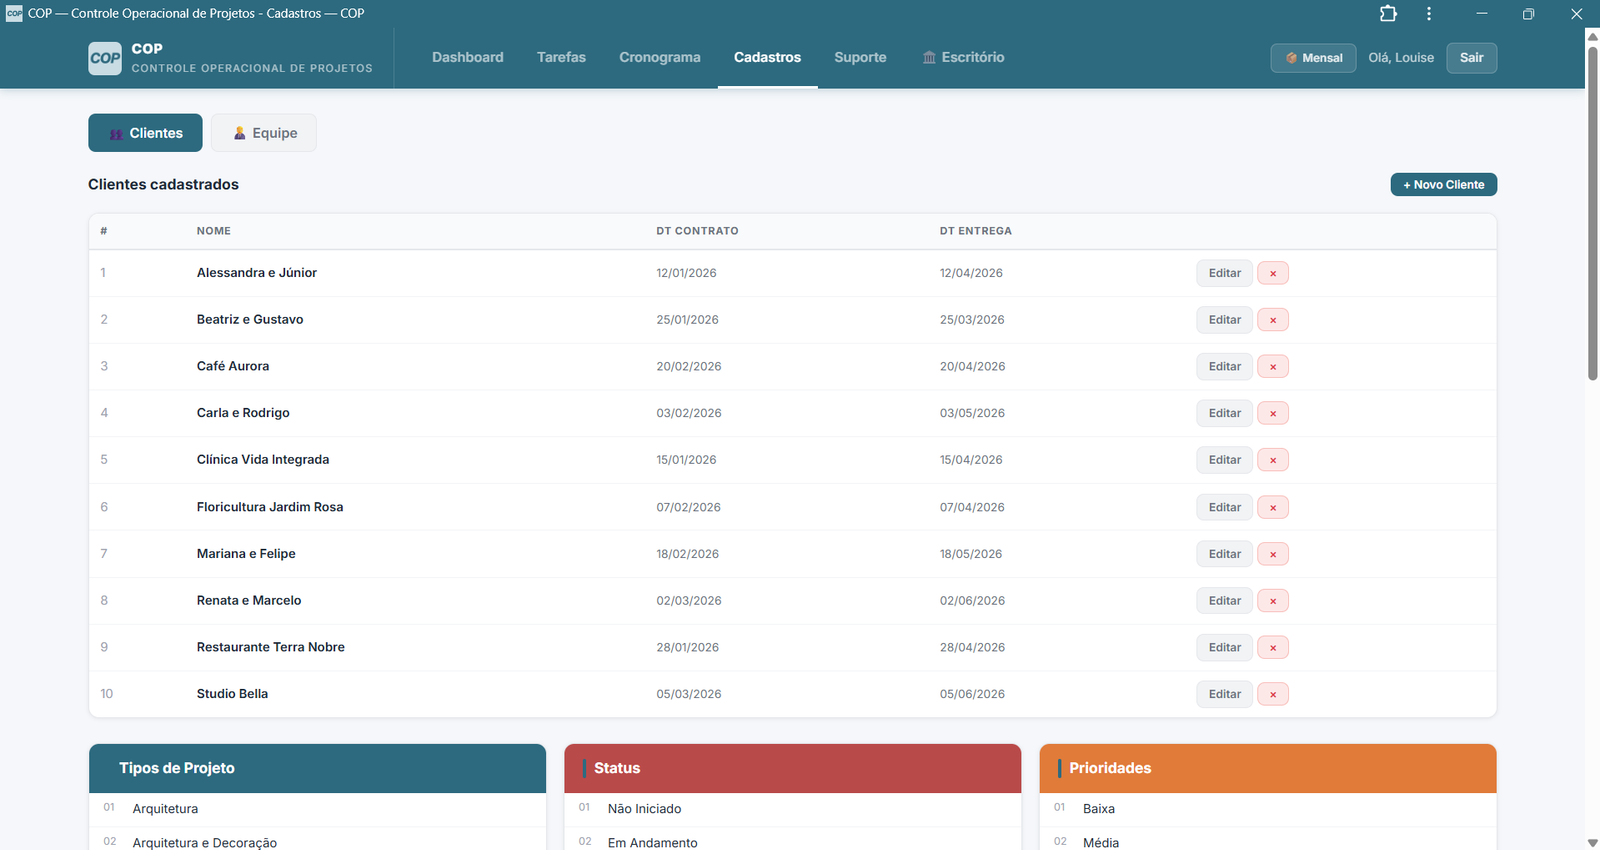Edit client Studio Bella
Image resolution: width=1600 pixels, height=850 pixels.
[1224, 694]
